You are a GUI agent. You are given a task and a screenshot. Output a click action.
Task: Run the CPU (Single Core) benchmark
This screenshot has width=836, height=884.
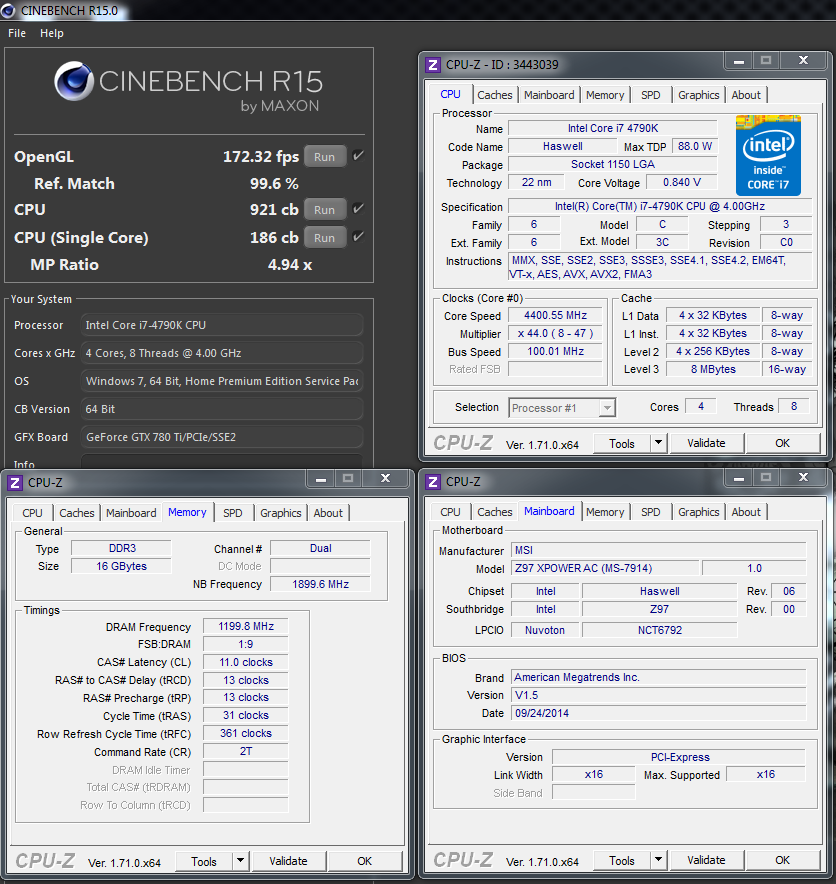[x=325, y=238]
